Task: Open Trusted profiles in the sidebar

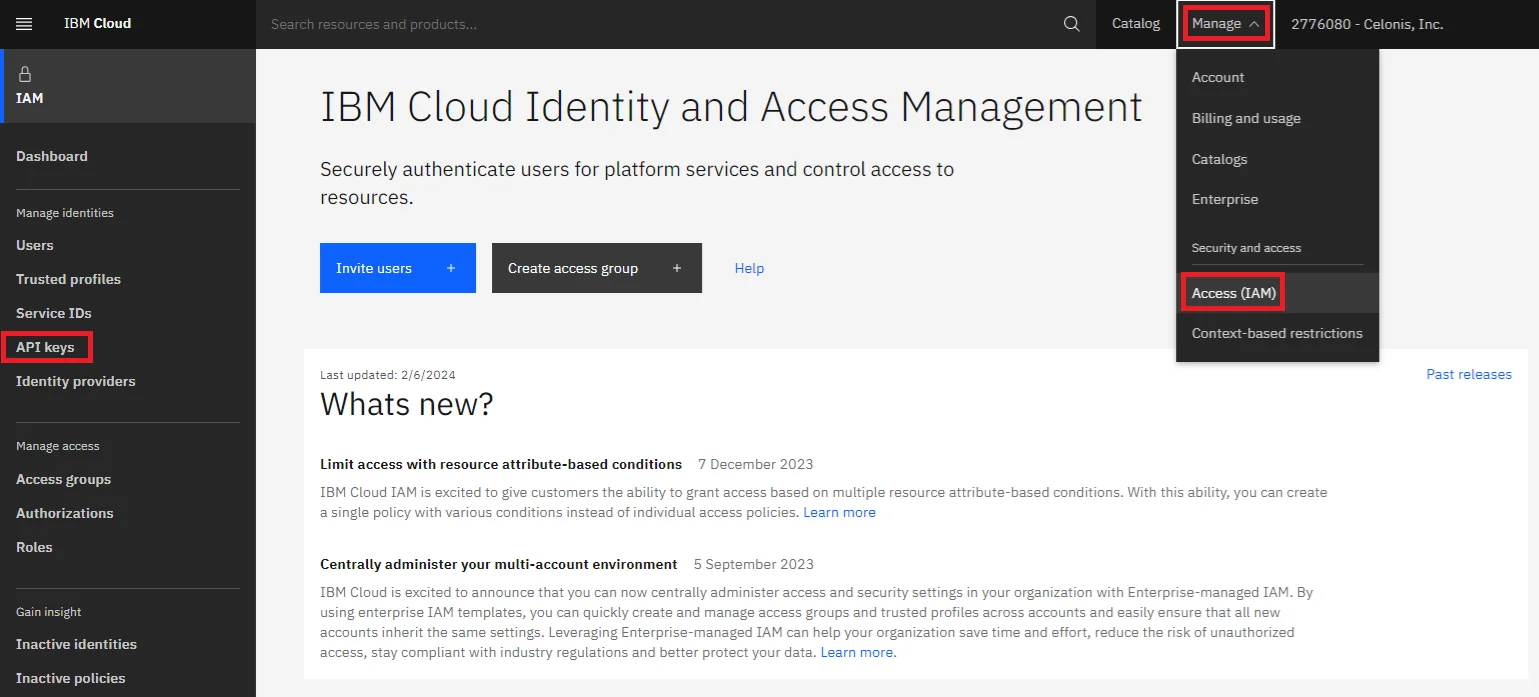Action: (68, 279)
